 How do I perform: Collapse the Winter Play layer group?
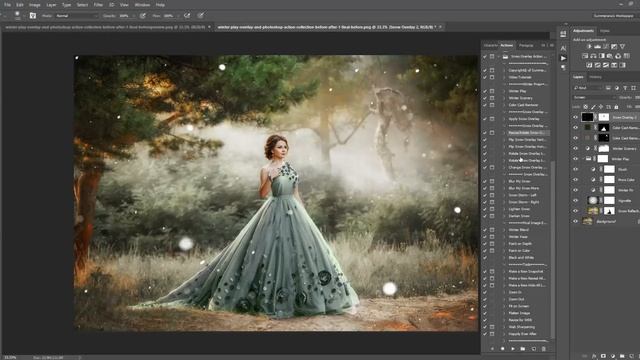(x=584, y=159)
